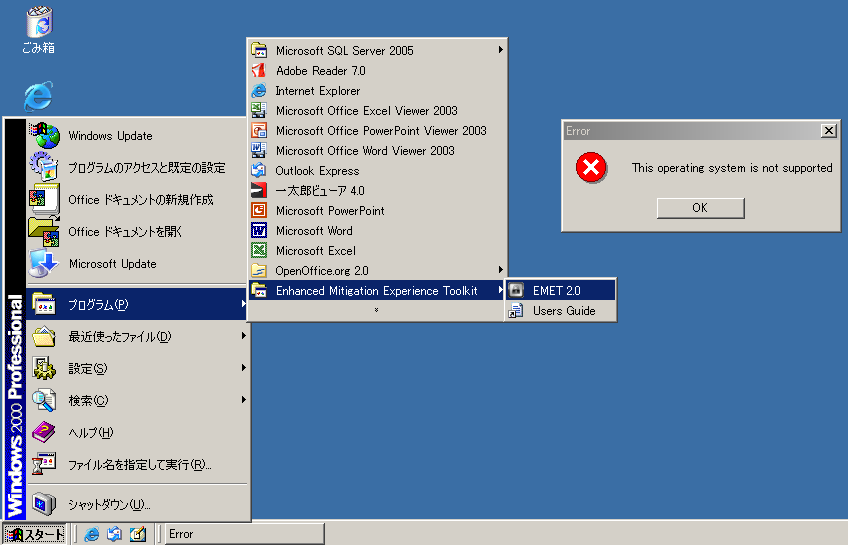Viewport: 848px width, 545px height.
Task: Click the Microsoft Excel X icon
Action: [259, 250]
